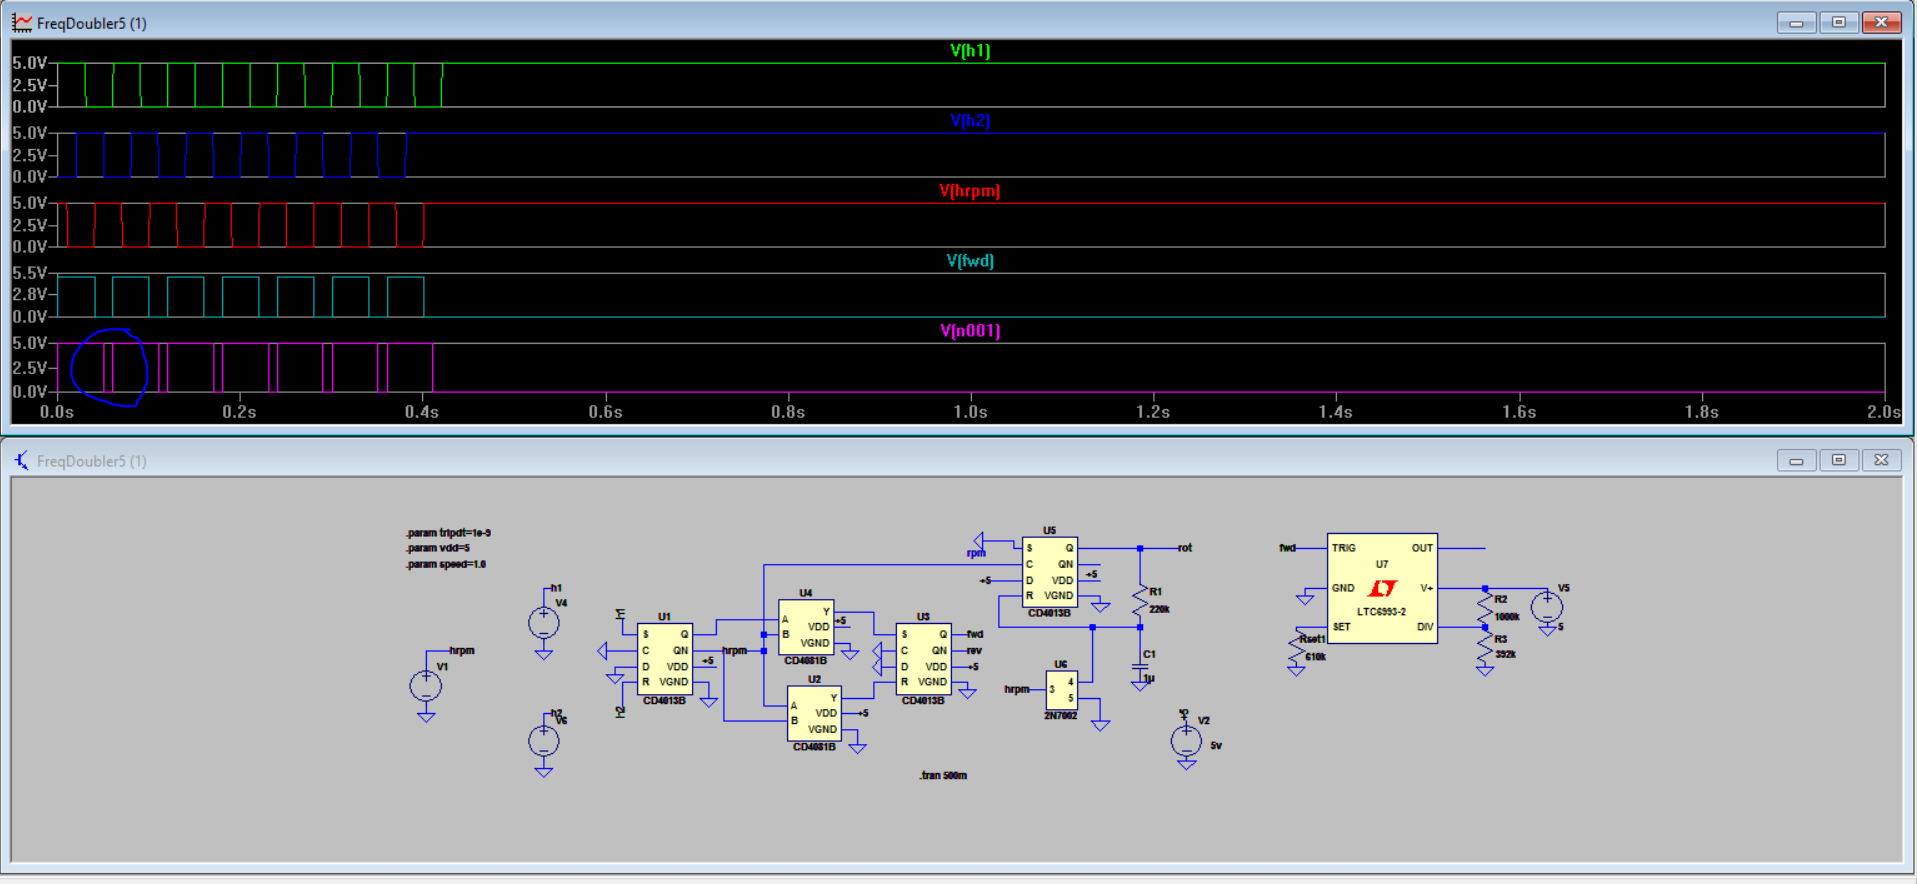
Task: Minimize the waveform plot window
Action: coord(1796,22)
